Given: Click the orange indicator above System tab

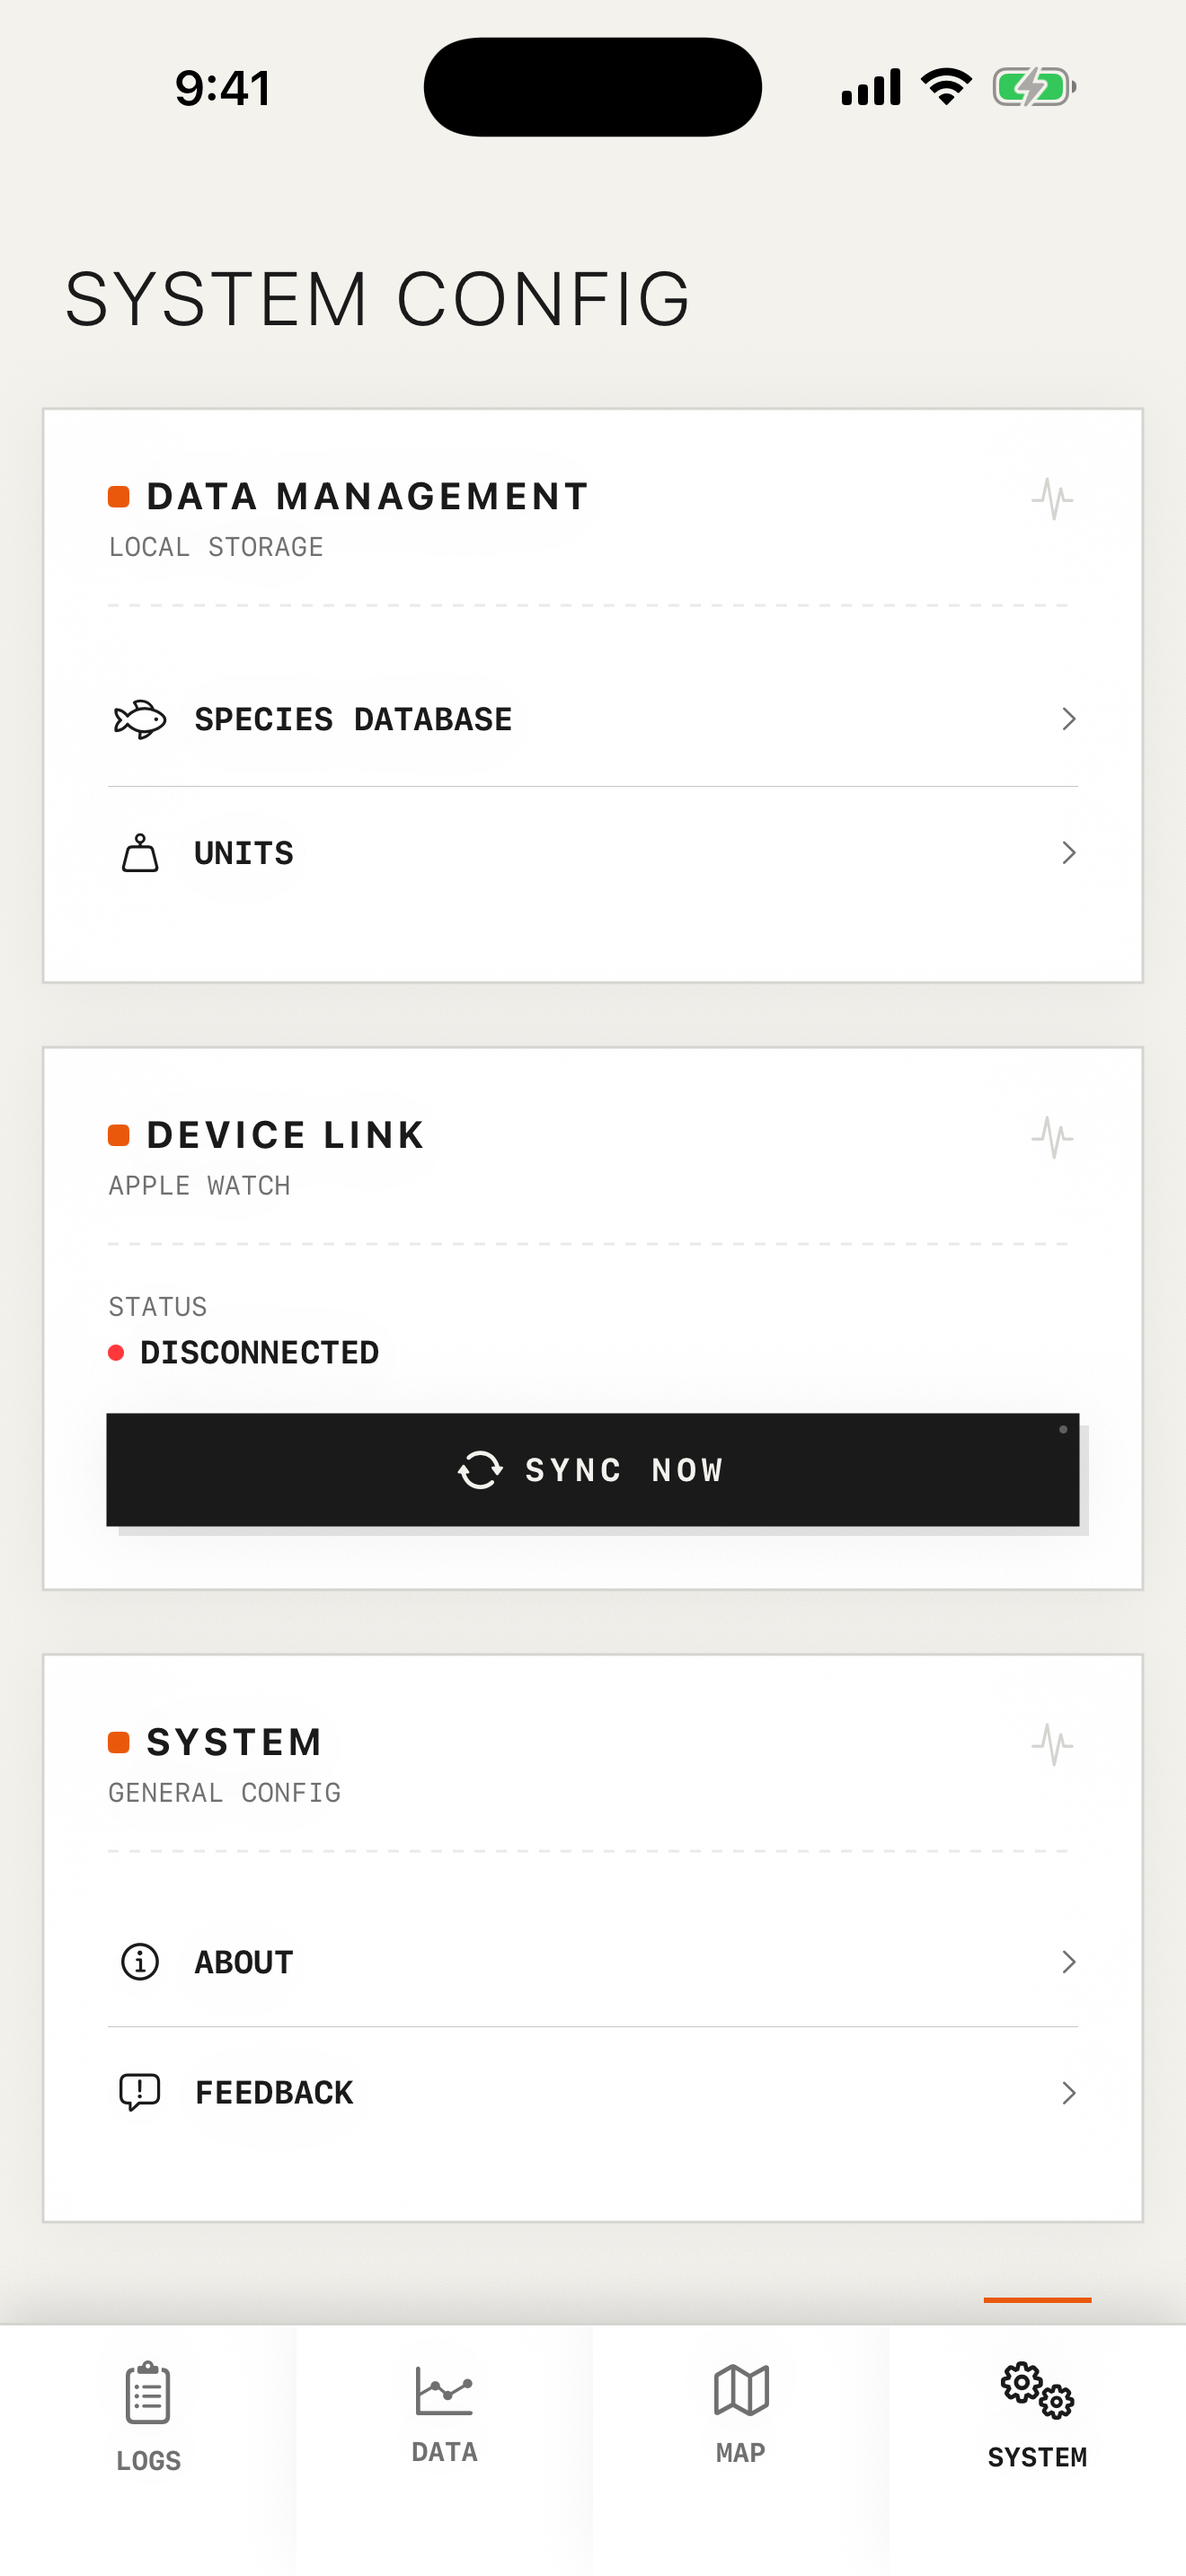Looking at the screenshot, I should tap(1037, 2299).
